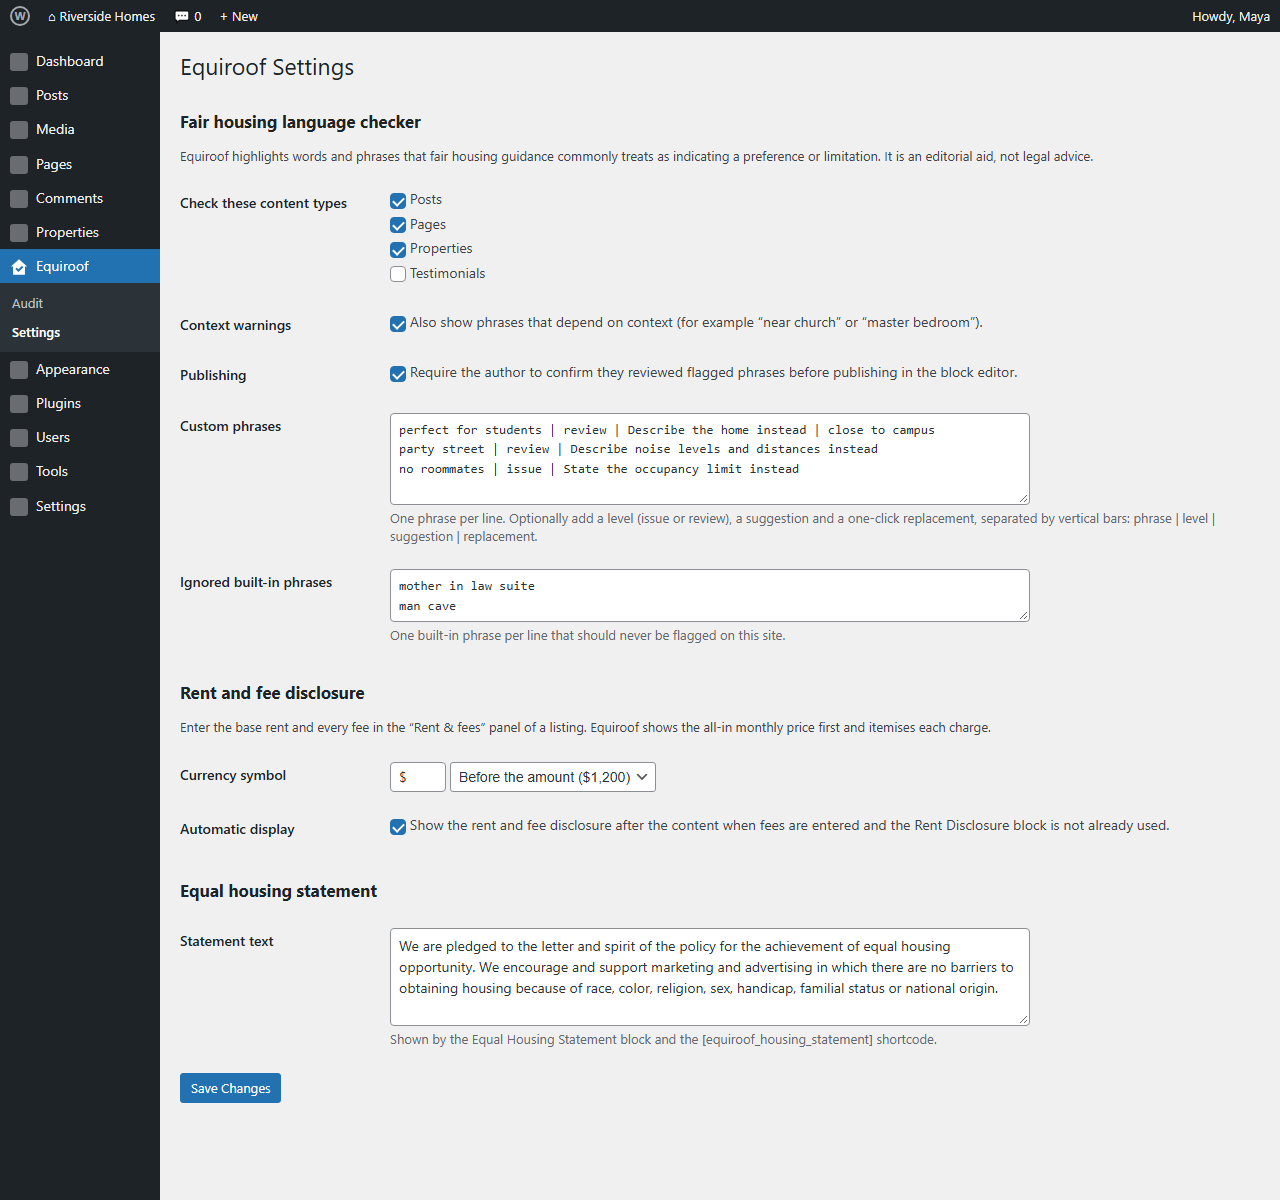Image resolution: width=1280 pixels, height=1200 pixels.
Task: Click into the Custom phrases textarea
Action: pos(710,459)
